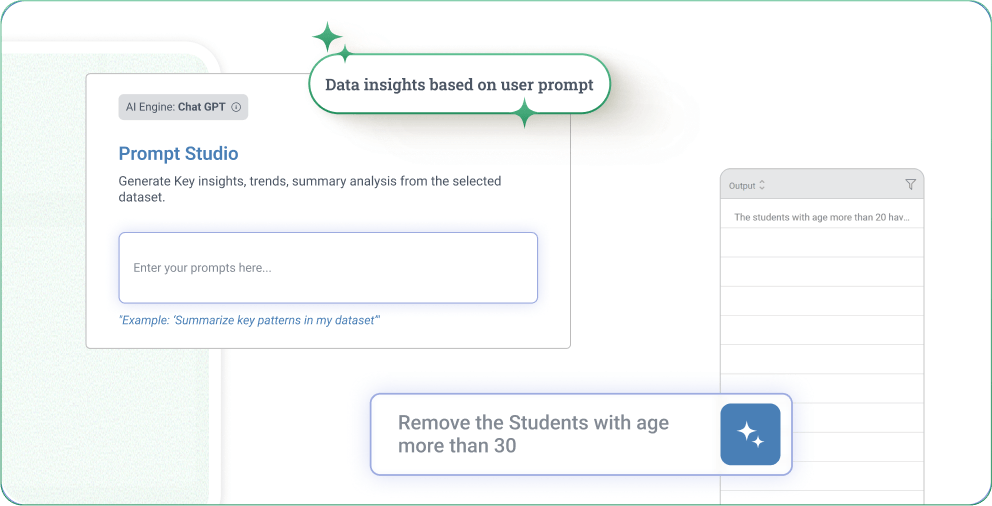Click the small green sparkle left of banner

coord(345,53)
